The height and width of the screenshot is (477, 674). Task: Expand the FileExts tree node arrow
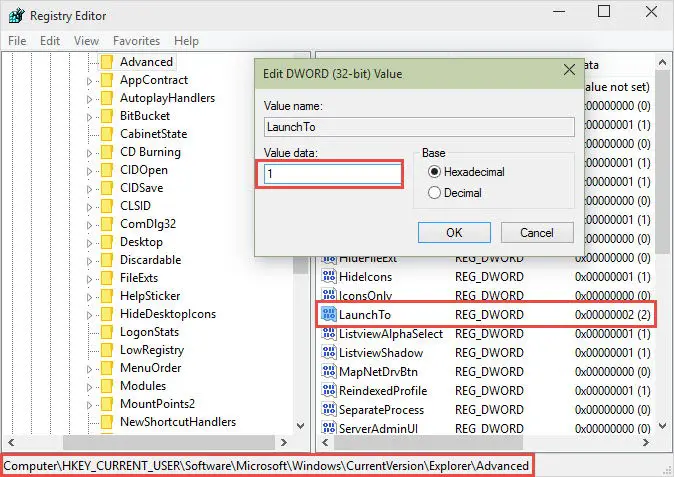click(89, 279)
